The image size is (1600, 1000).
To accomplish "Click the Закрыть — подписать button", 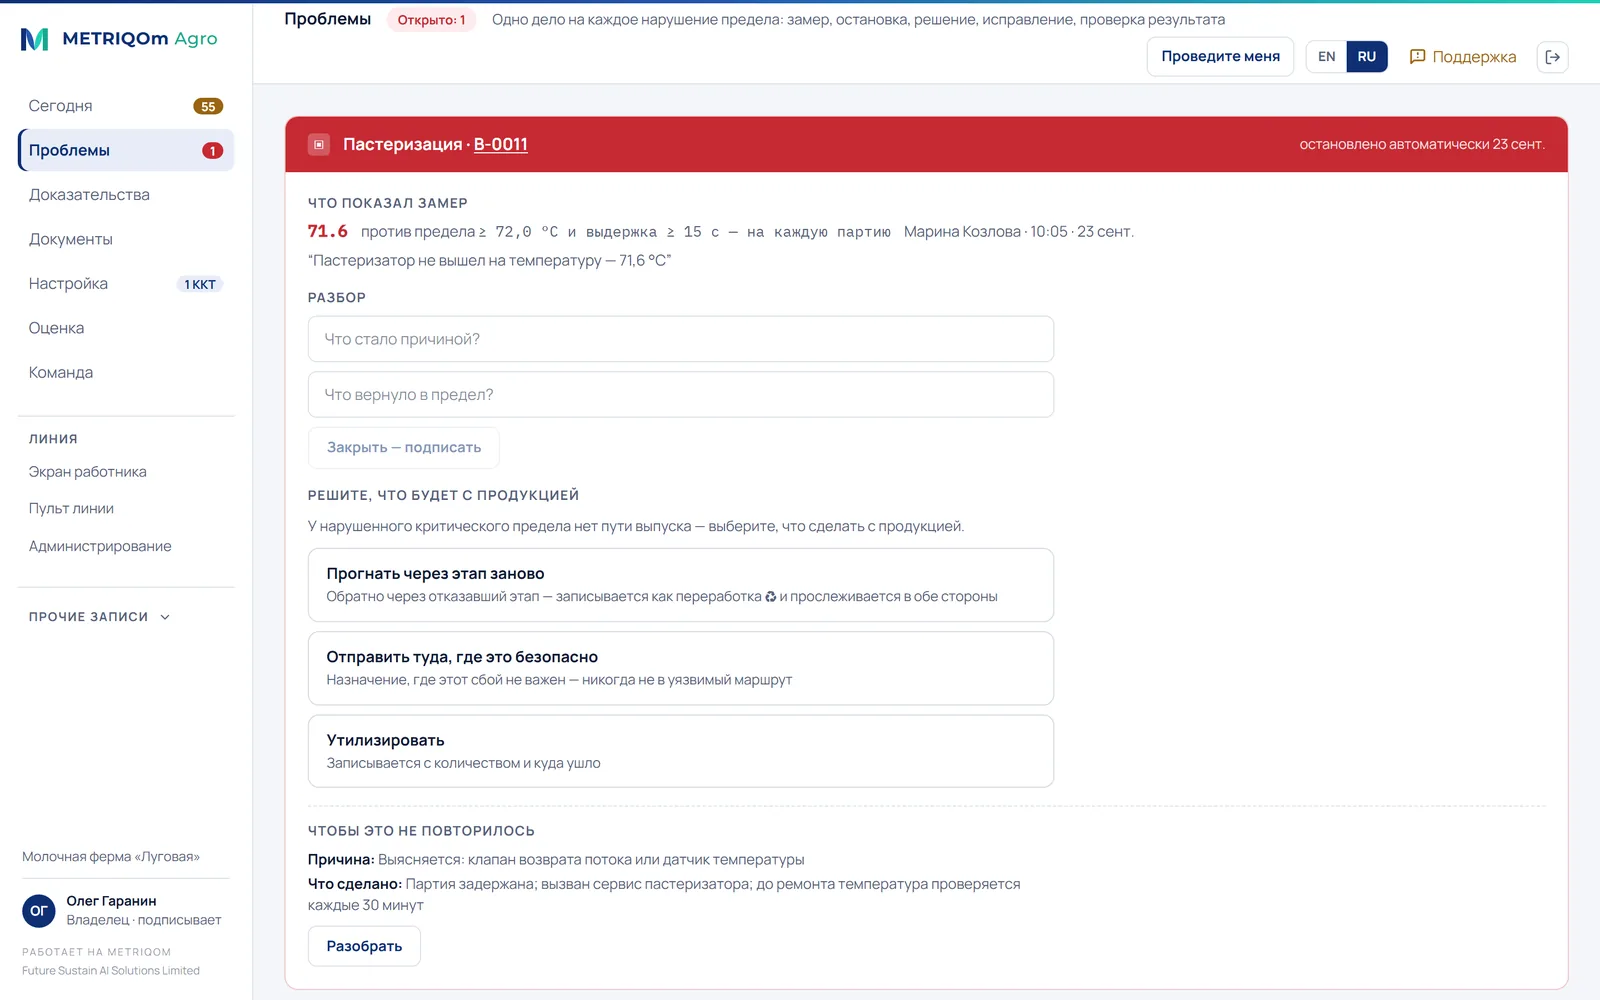I will [404, 448].
